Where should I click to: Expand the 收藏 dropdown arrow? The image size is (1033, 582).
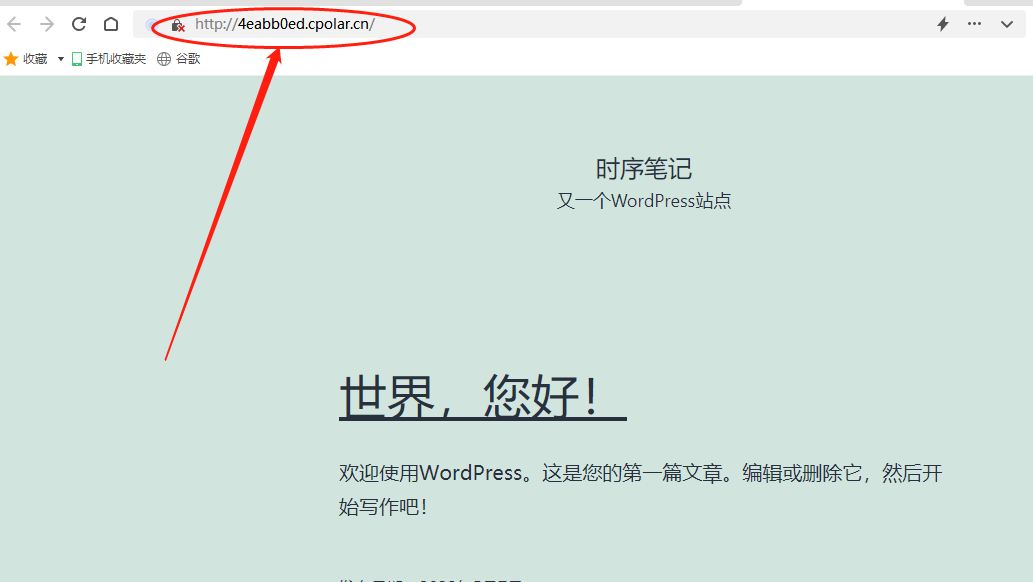click(61, 59)
